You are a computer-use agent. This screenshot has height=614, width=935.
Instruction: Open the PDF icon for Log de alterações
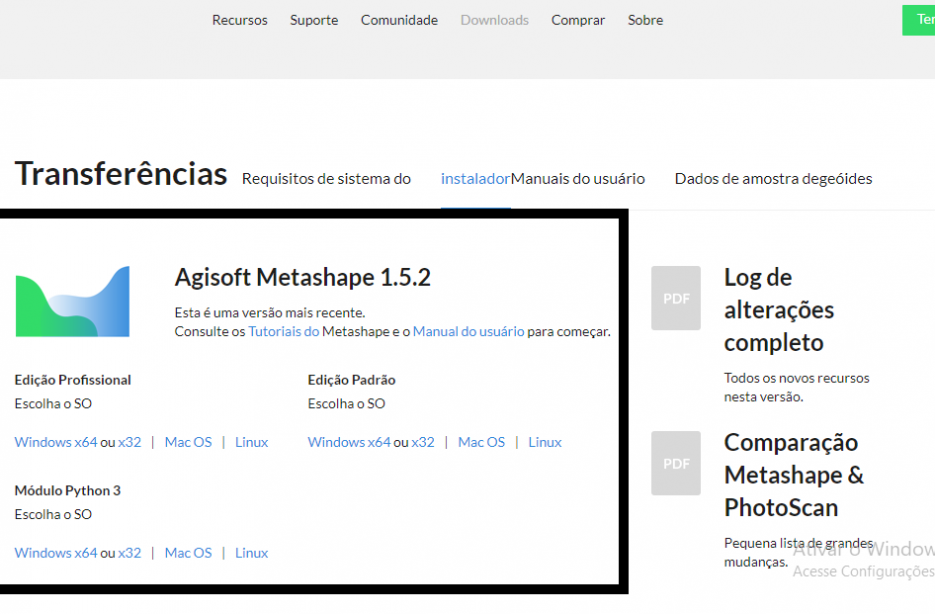[x=676, y=298]
